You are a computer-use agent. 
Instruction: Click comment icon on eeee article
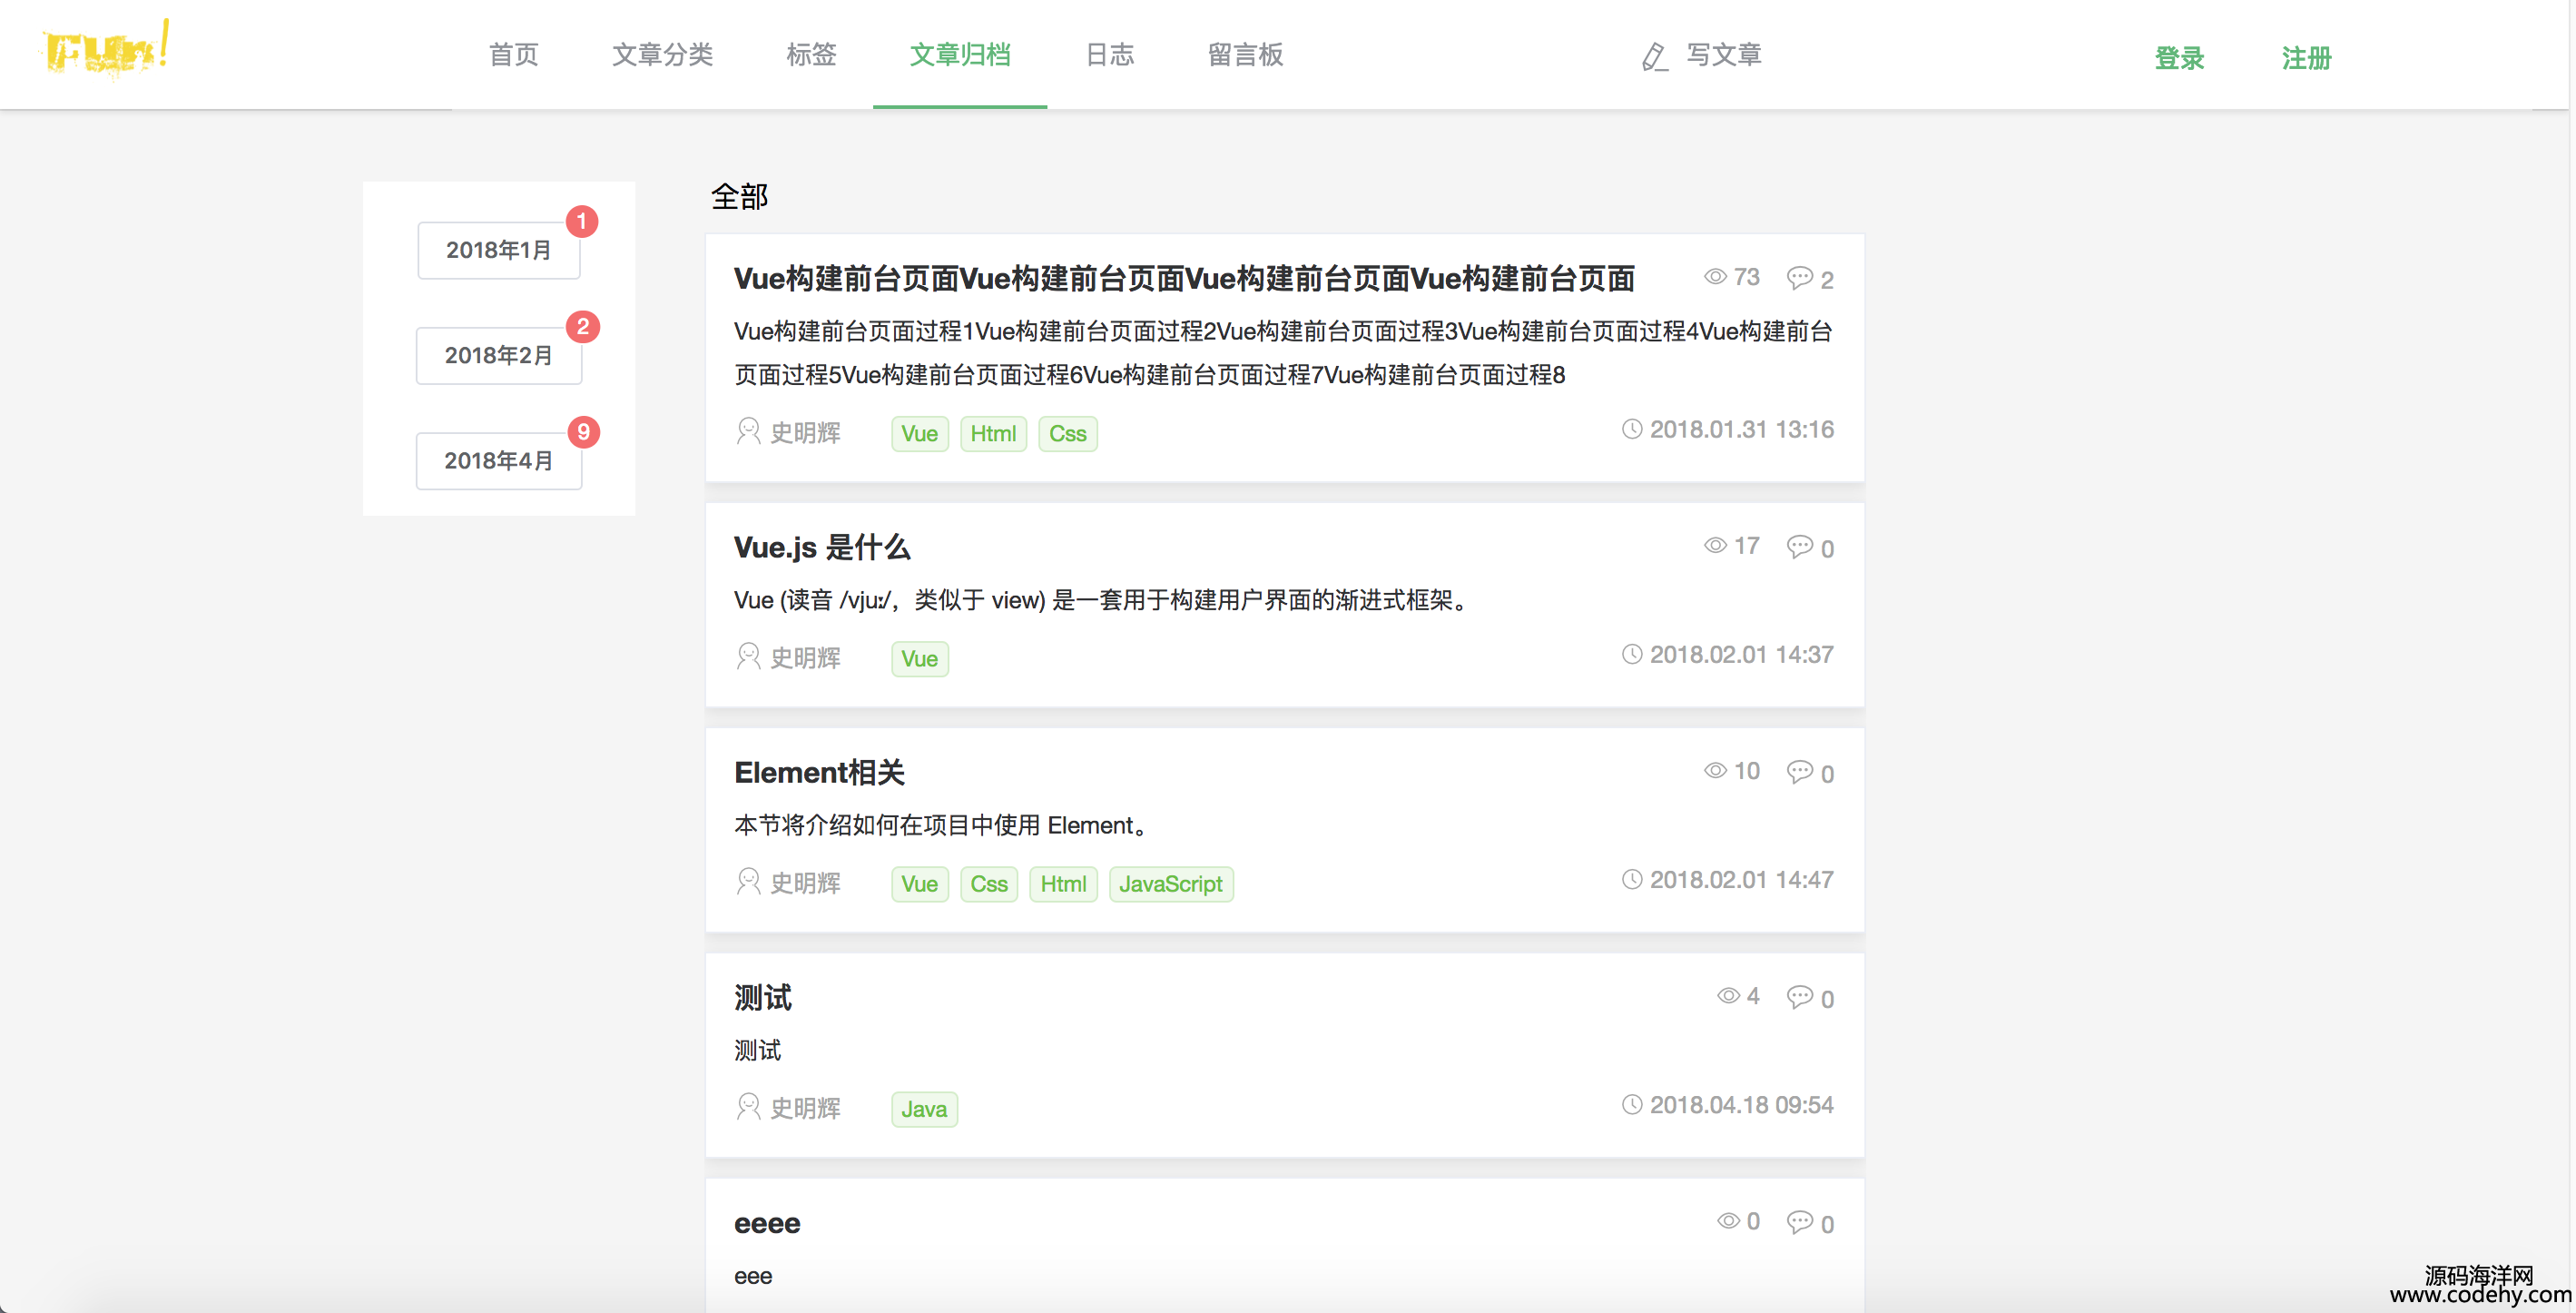pos(1799,1222)
